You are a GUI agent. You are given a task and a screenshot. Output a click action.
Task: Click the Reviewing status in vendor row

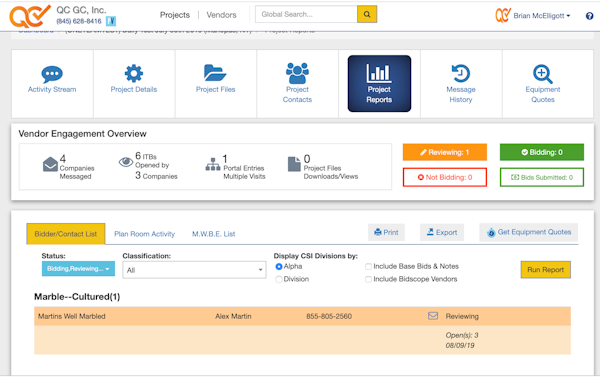(x=462, y=316)
